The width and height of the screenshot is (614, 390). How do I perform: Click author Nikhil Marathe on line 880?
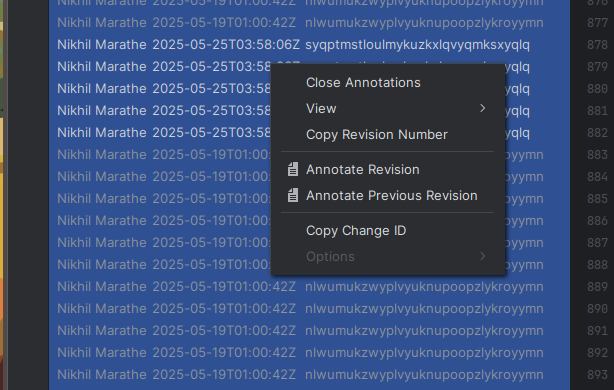click(102, 88)
